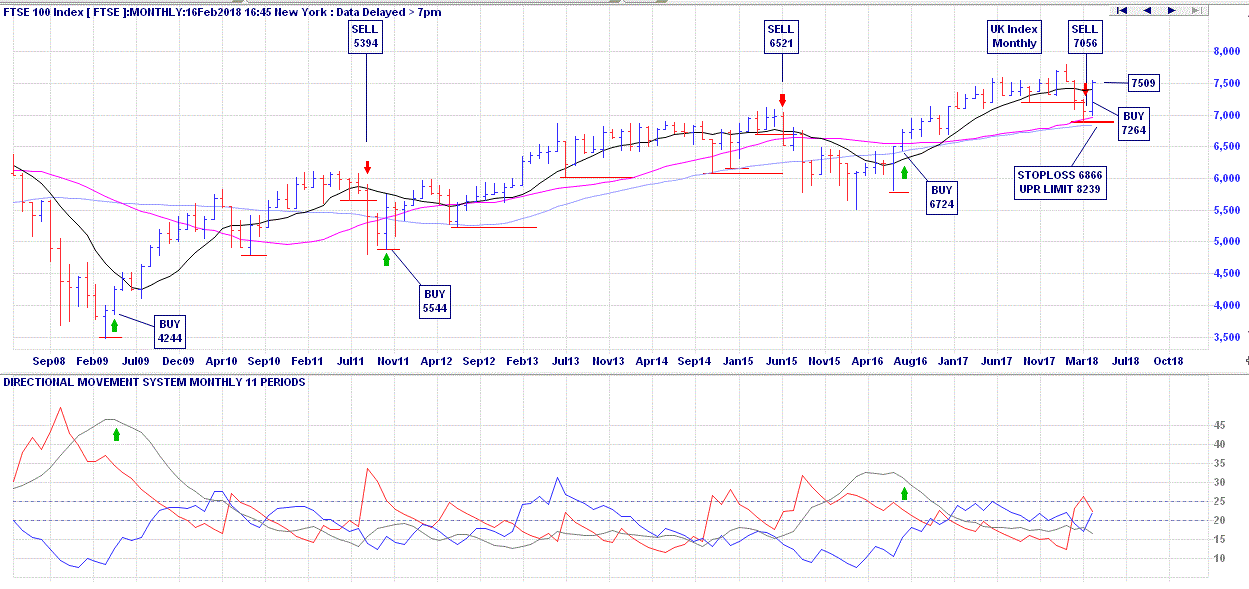The height and width of the screenshot is (589, 1249).
Task: Click the Feb09 date axis label
Action: [x=92, y=361]
